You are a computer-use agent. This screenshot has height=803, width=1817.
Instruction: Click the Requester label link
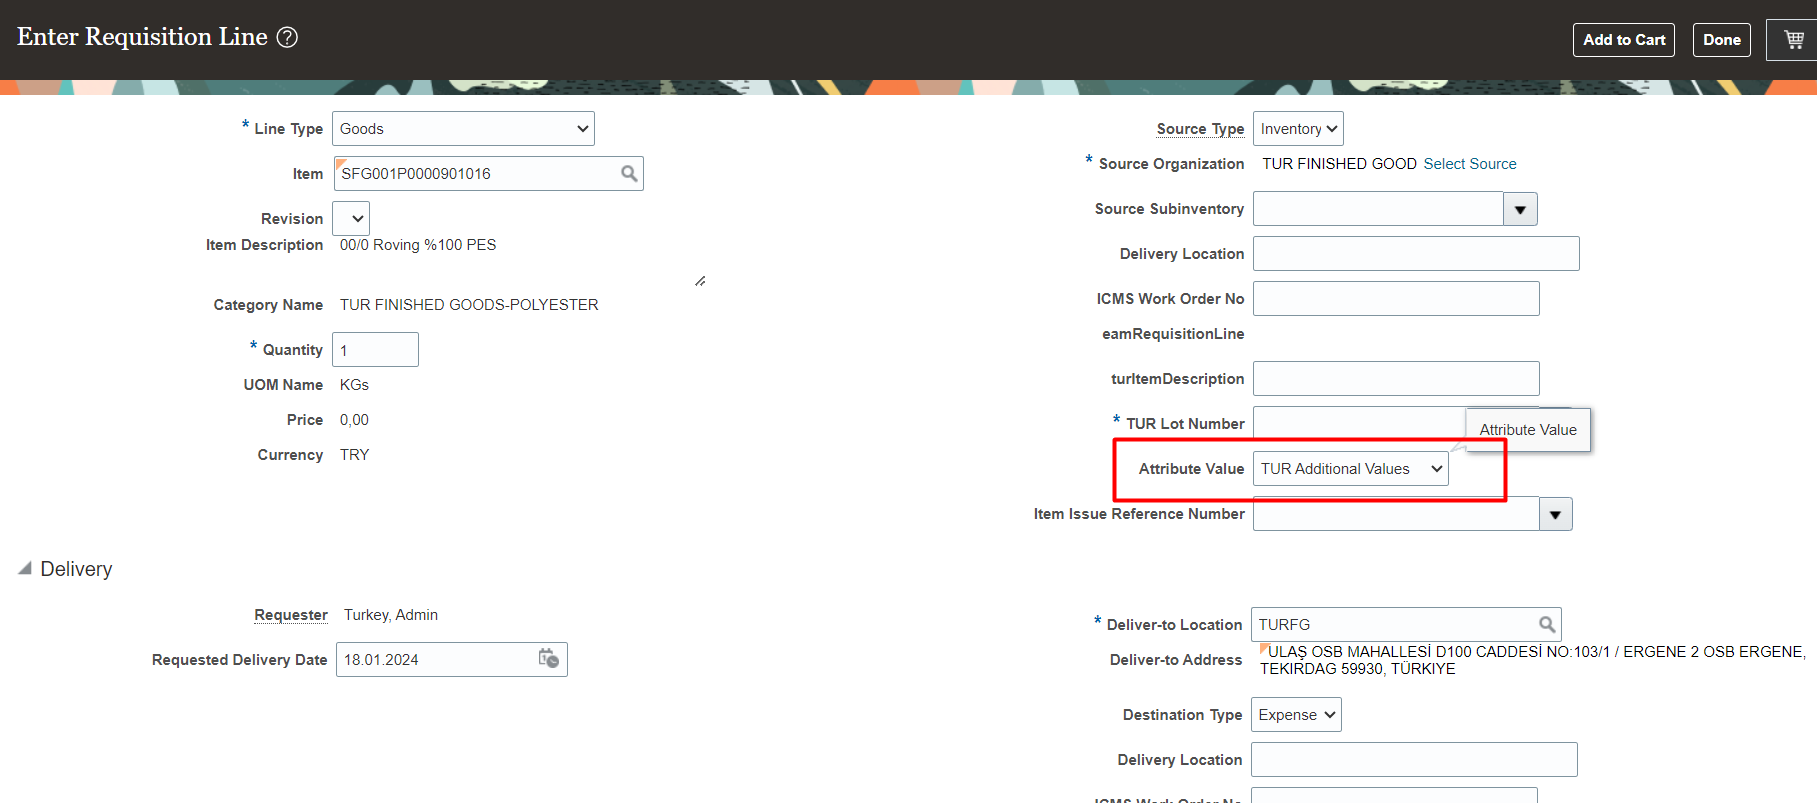pyautogui.click(x=291, y=615)
